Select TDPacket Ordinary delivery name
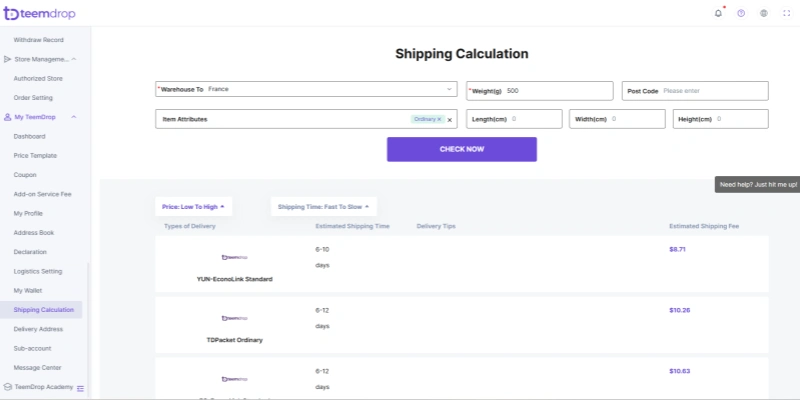 235,340
